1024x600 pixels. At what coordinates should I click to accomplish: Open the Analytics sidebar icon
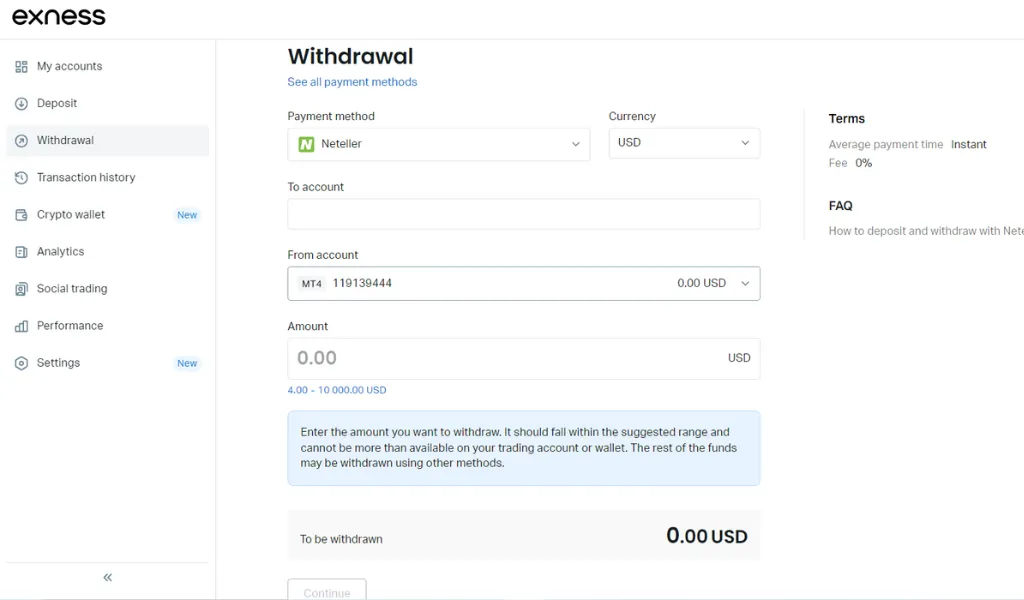[x=21, y=251]
